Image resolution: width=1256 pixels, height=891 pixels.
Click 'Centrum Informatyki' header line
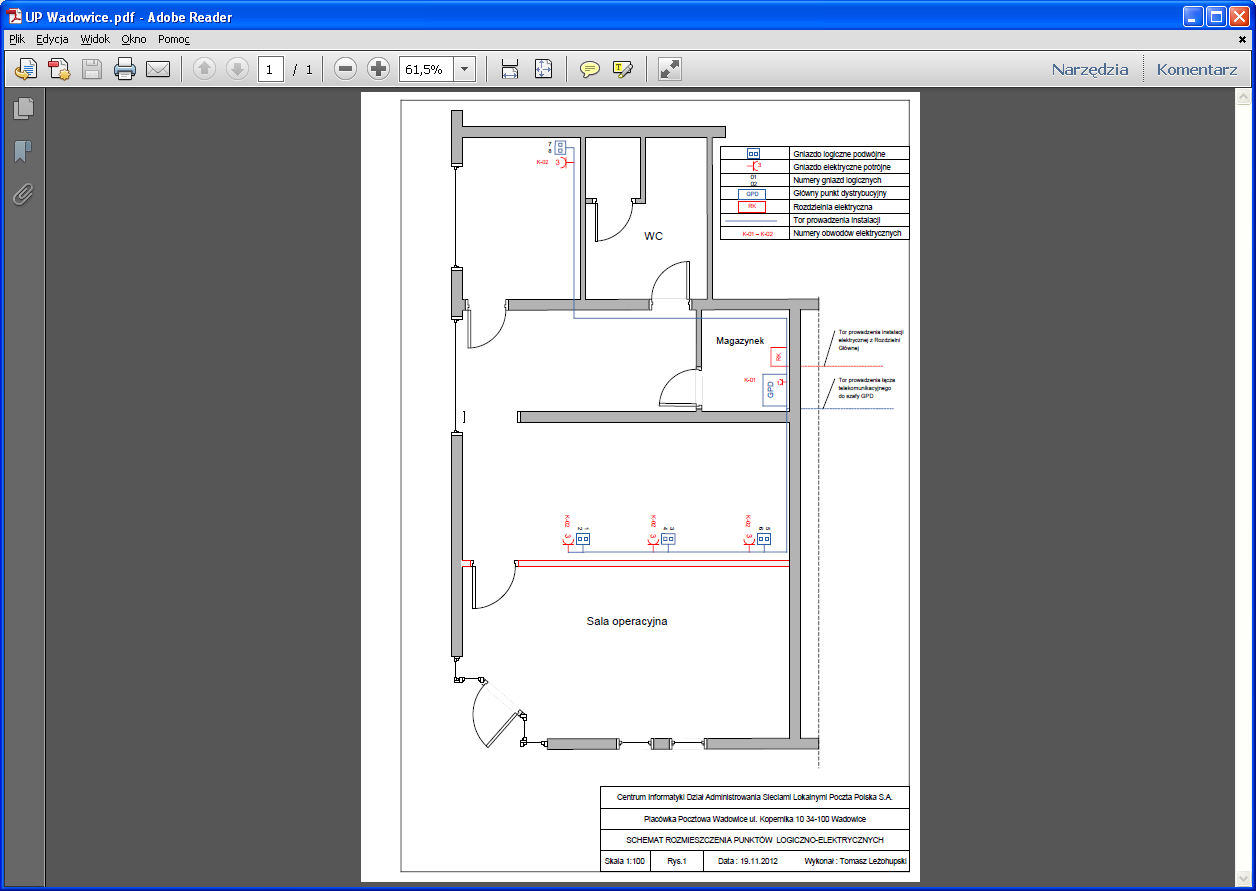coord(754,797)
